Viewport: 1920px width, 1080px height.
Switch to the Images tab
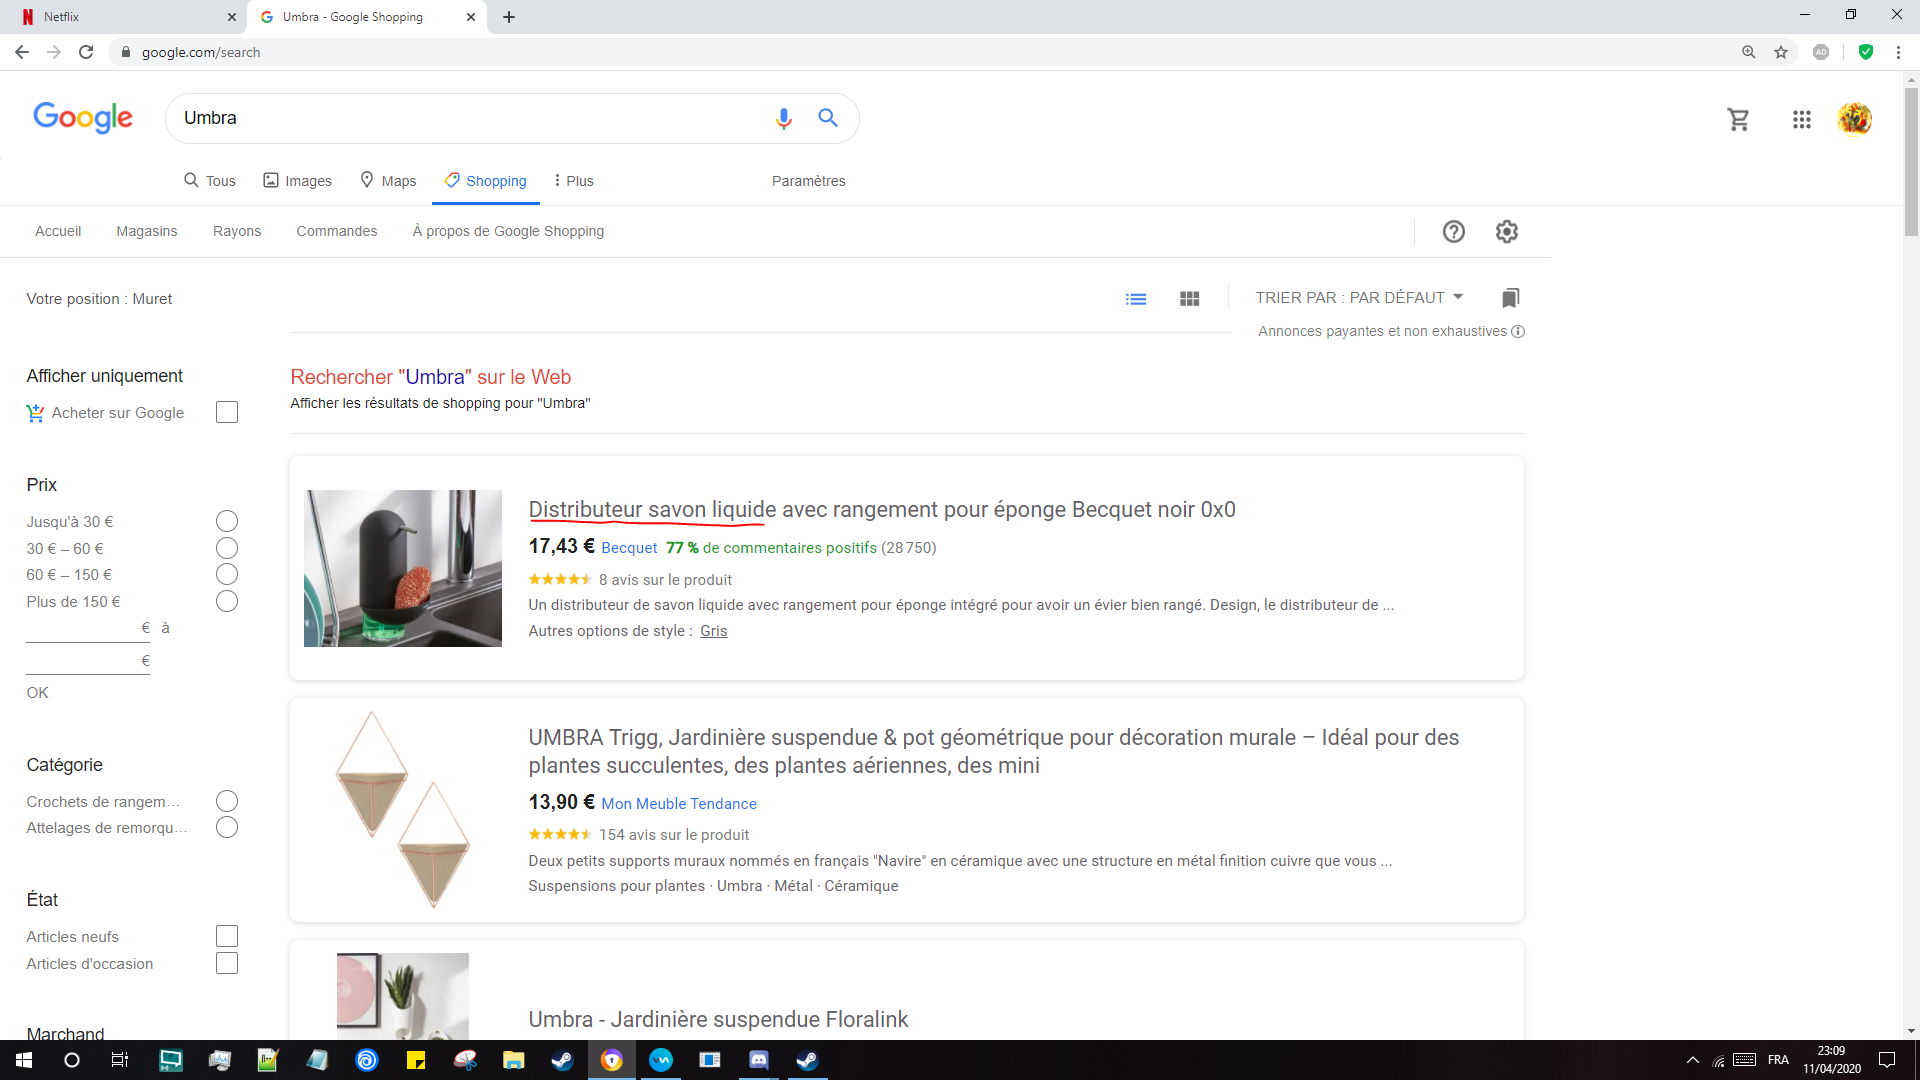coord(298,181)
